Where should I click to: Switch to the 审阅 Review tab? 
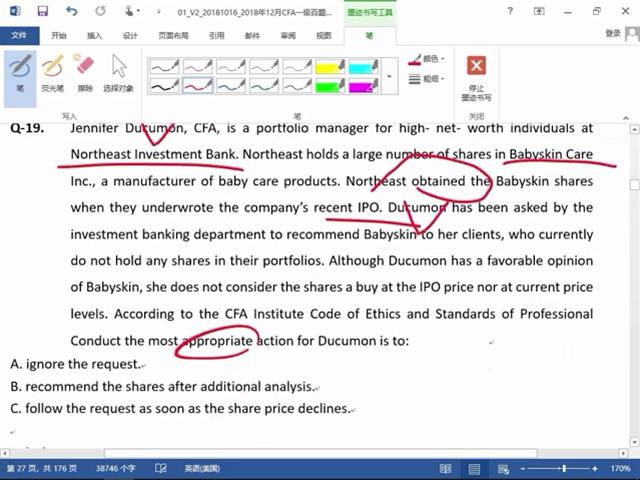coord(287,34)
